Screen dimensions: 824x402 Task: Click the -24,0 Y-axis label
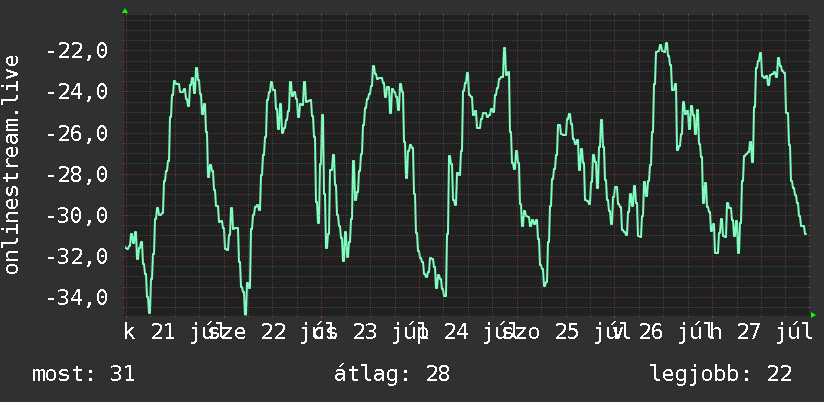point(77,92)
